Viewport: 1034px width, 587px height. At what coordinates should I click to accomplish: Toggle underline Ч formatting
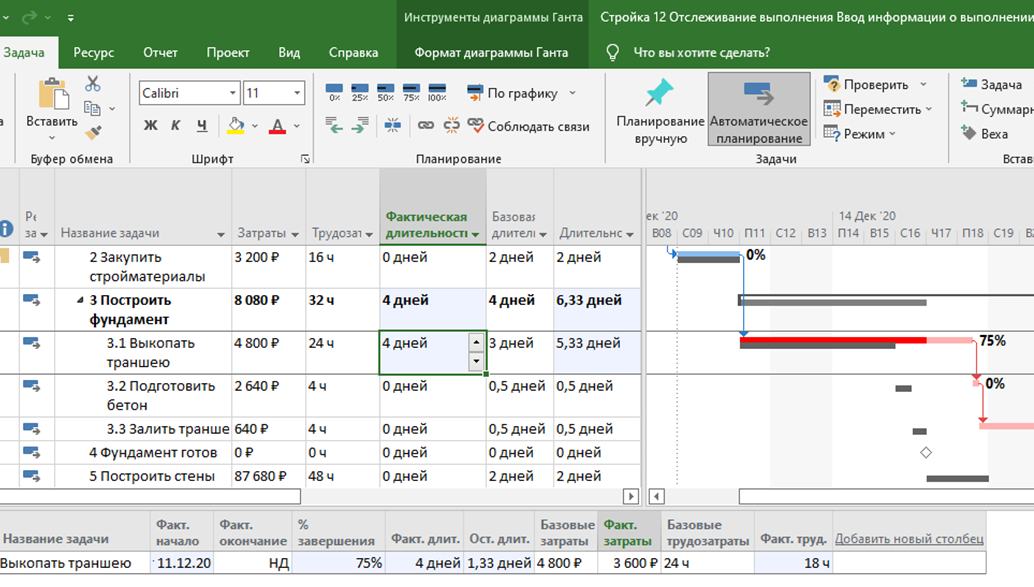pyautogui.click(x=202, y=125)
